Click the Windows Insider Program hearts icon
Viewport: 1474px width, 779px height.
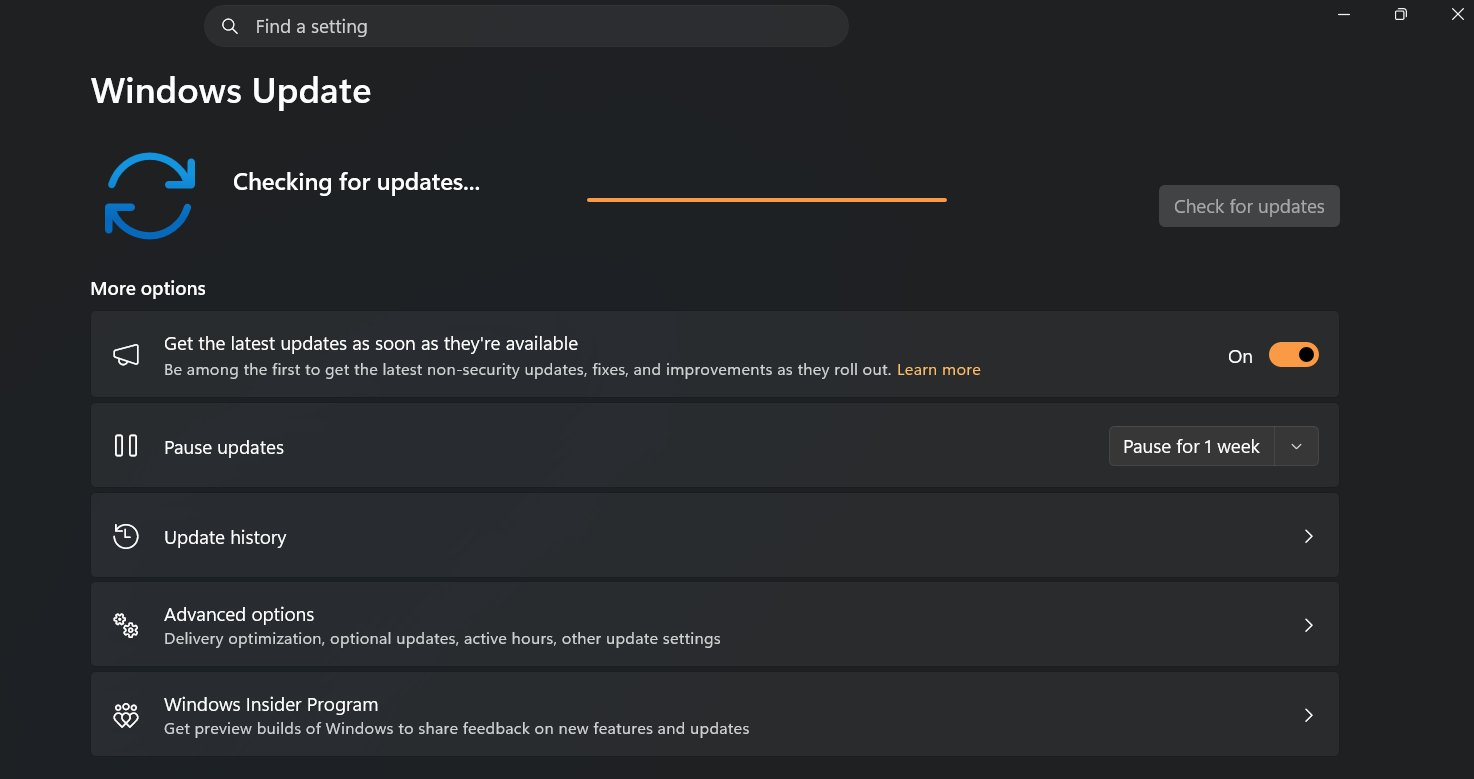[126, 716]
